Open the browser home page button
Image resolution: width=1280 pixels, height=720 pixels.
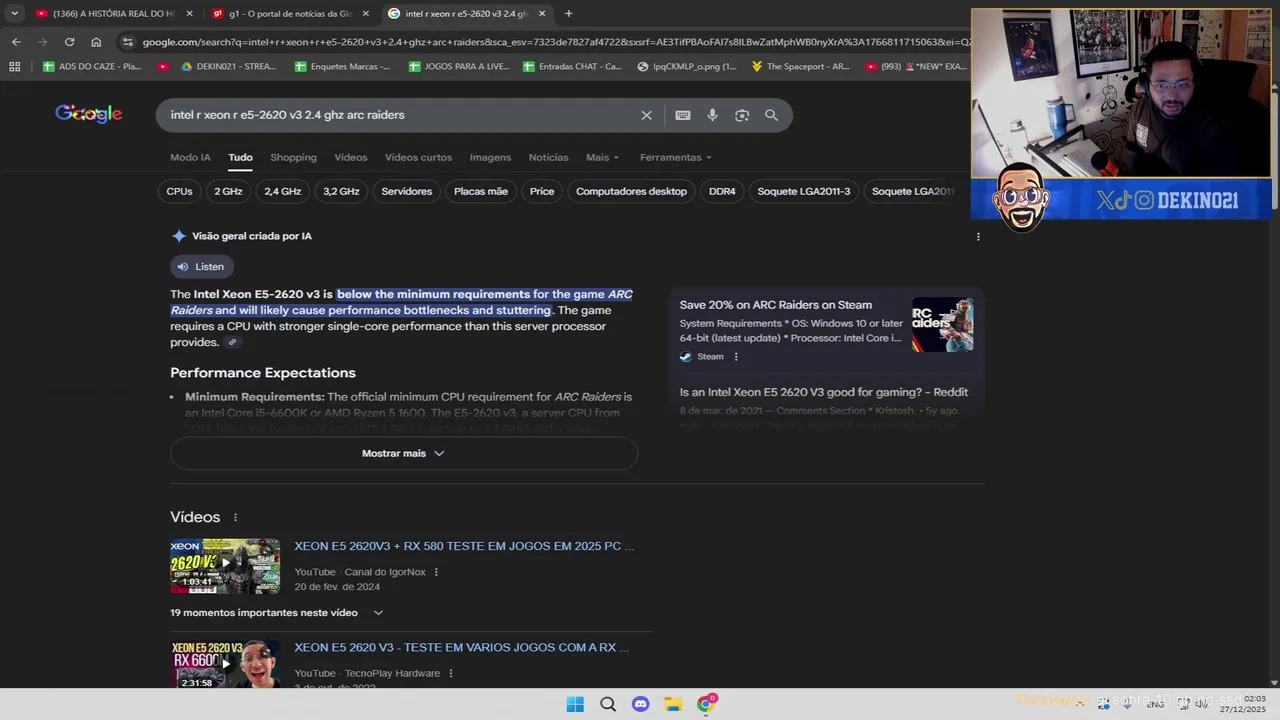tap(96, 42)
